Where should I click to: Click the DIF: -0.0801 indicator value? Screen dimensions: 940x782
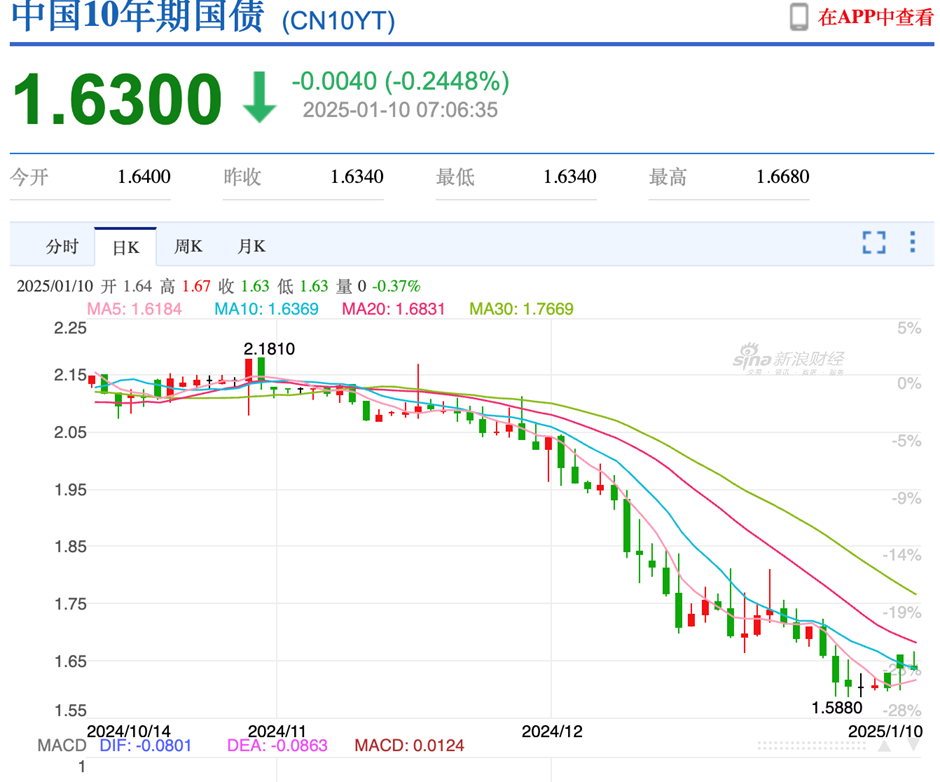[x=146, y=745]
